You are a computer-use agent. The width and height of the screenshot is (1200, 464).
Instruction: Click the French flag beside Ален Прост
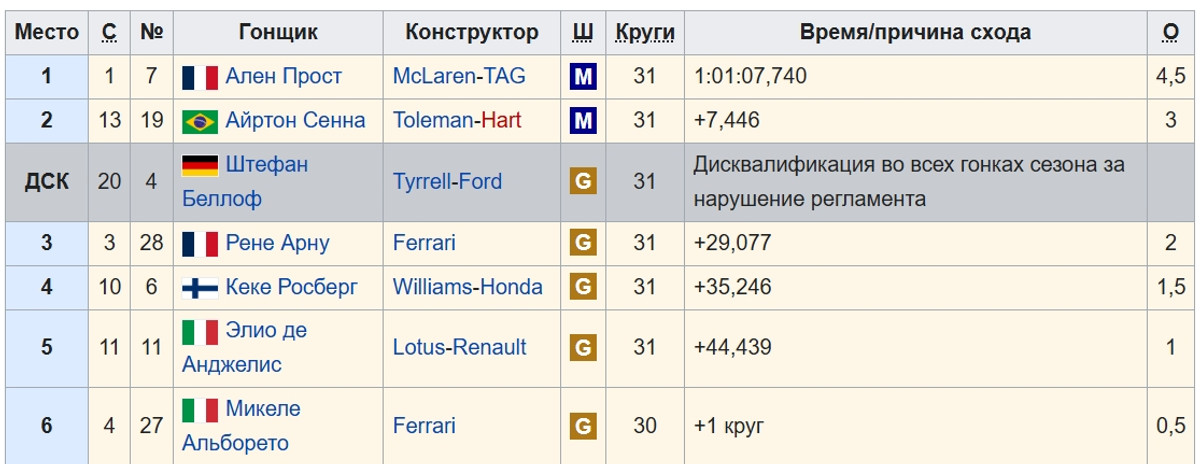[200, 77]
